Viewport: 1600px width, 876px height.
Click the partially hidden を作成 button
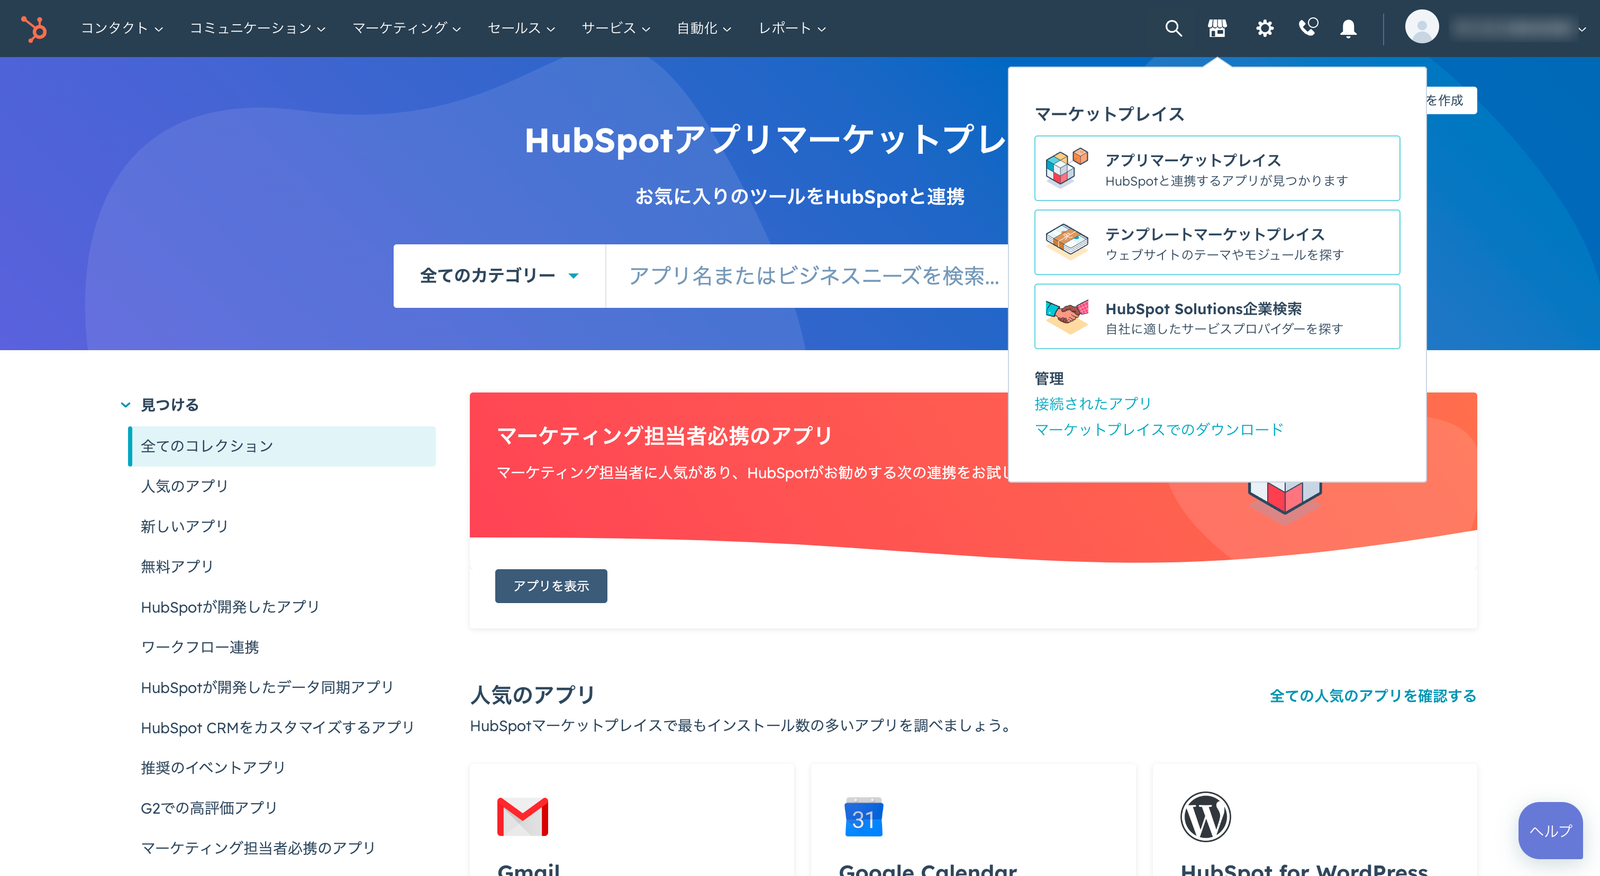1450,100
